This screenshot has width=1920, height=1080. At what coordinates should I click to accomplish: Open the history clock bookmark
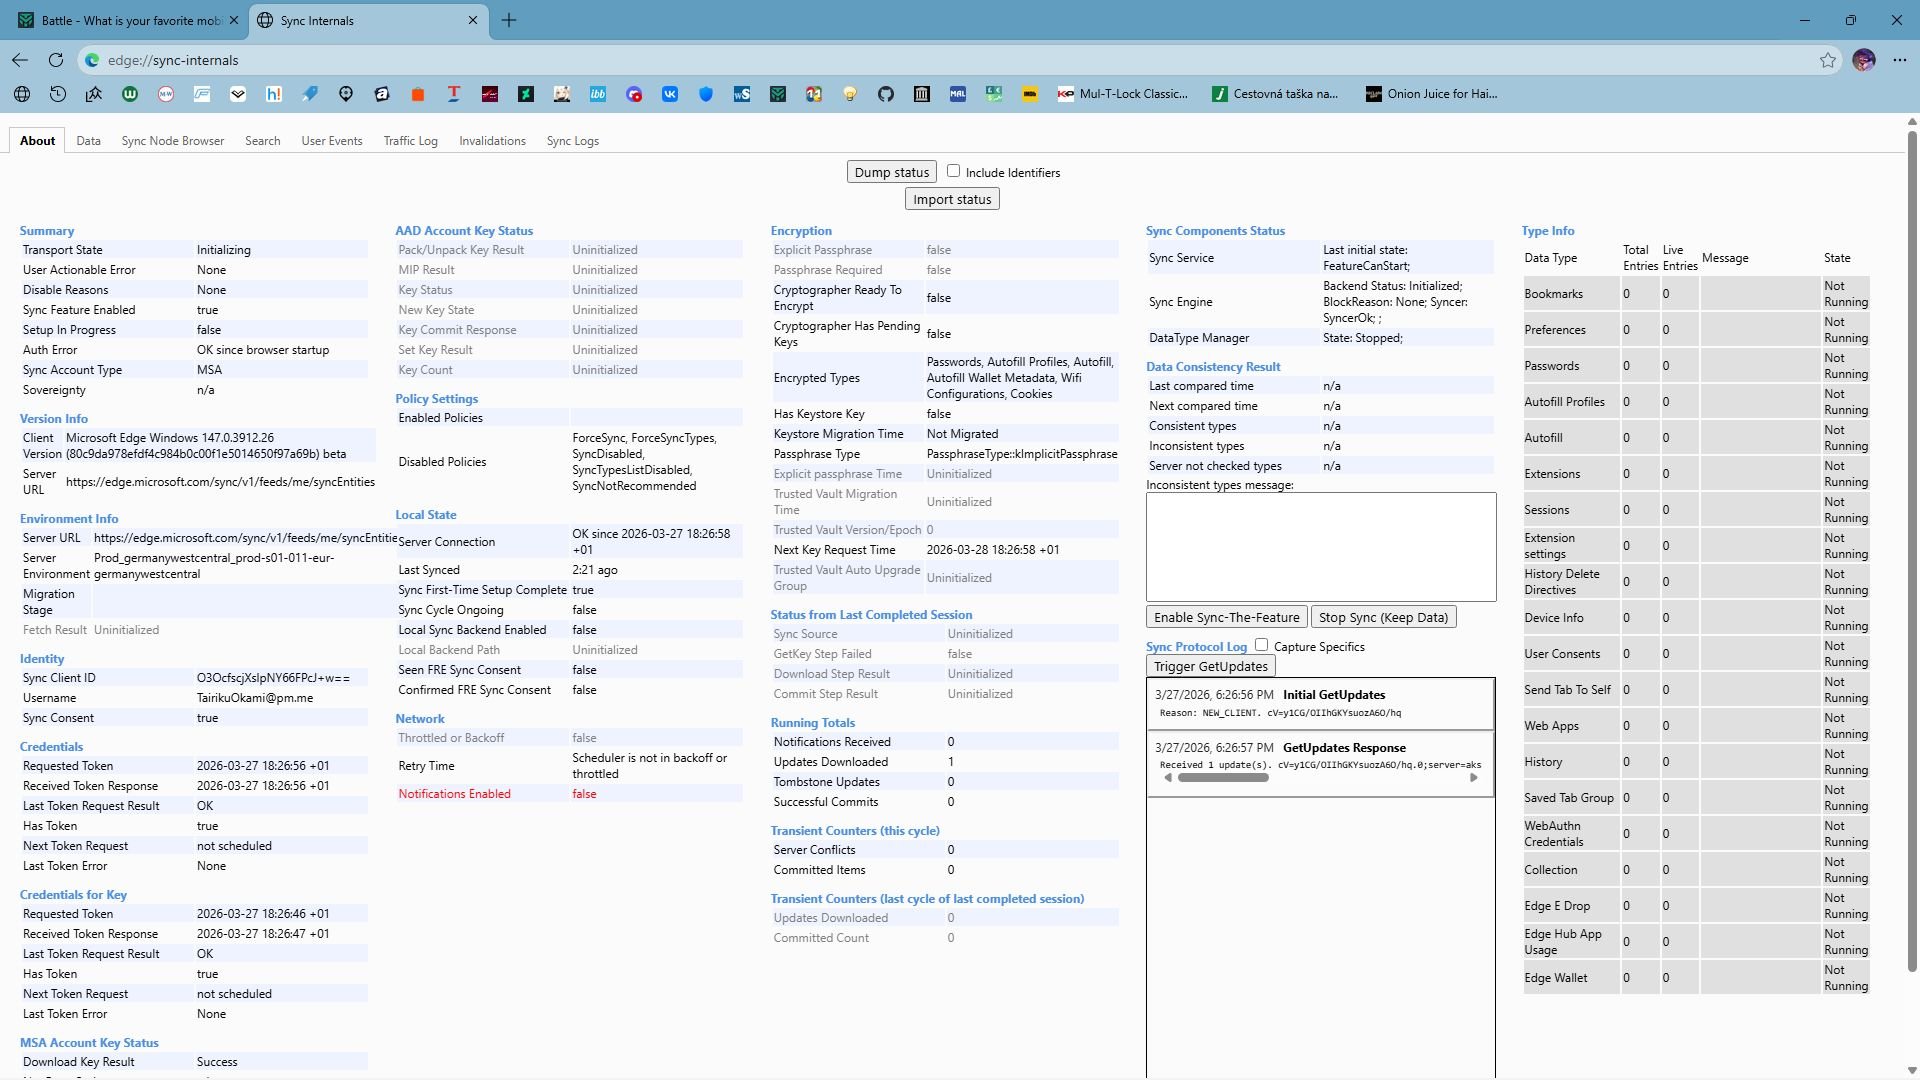point(58,94)
